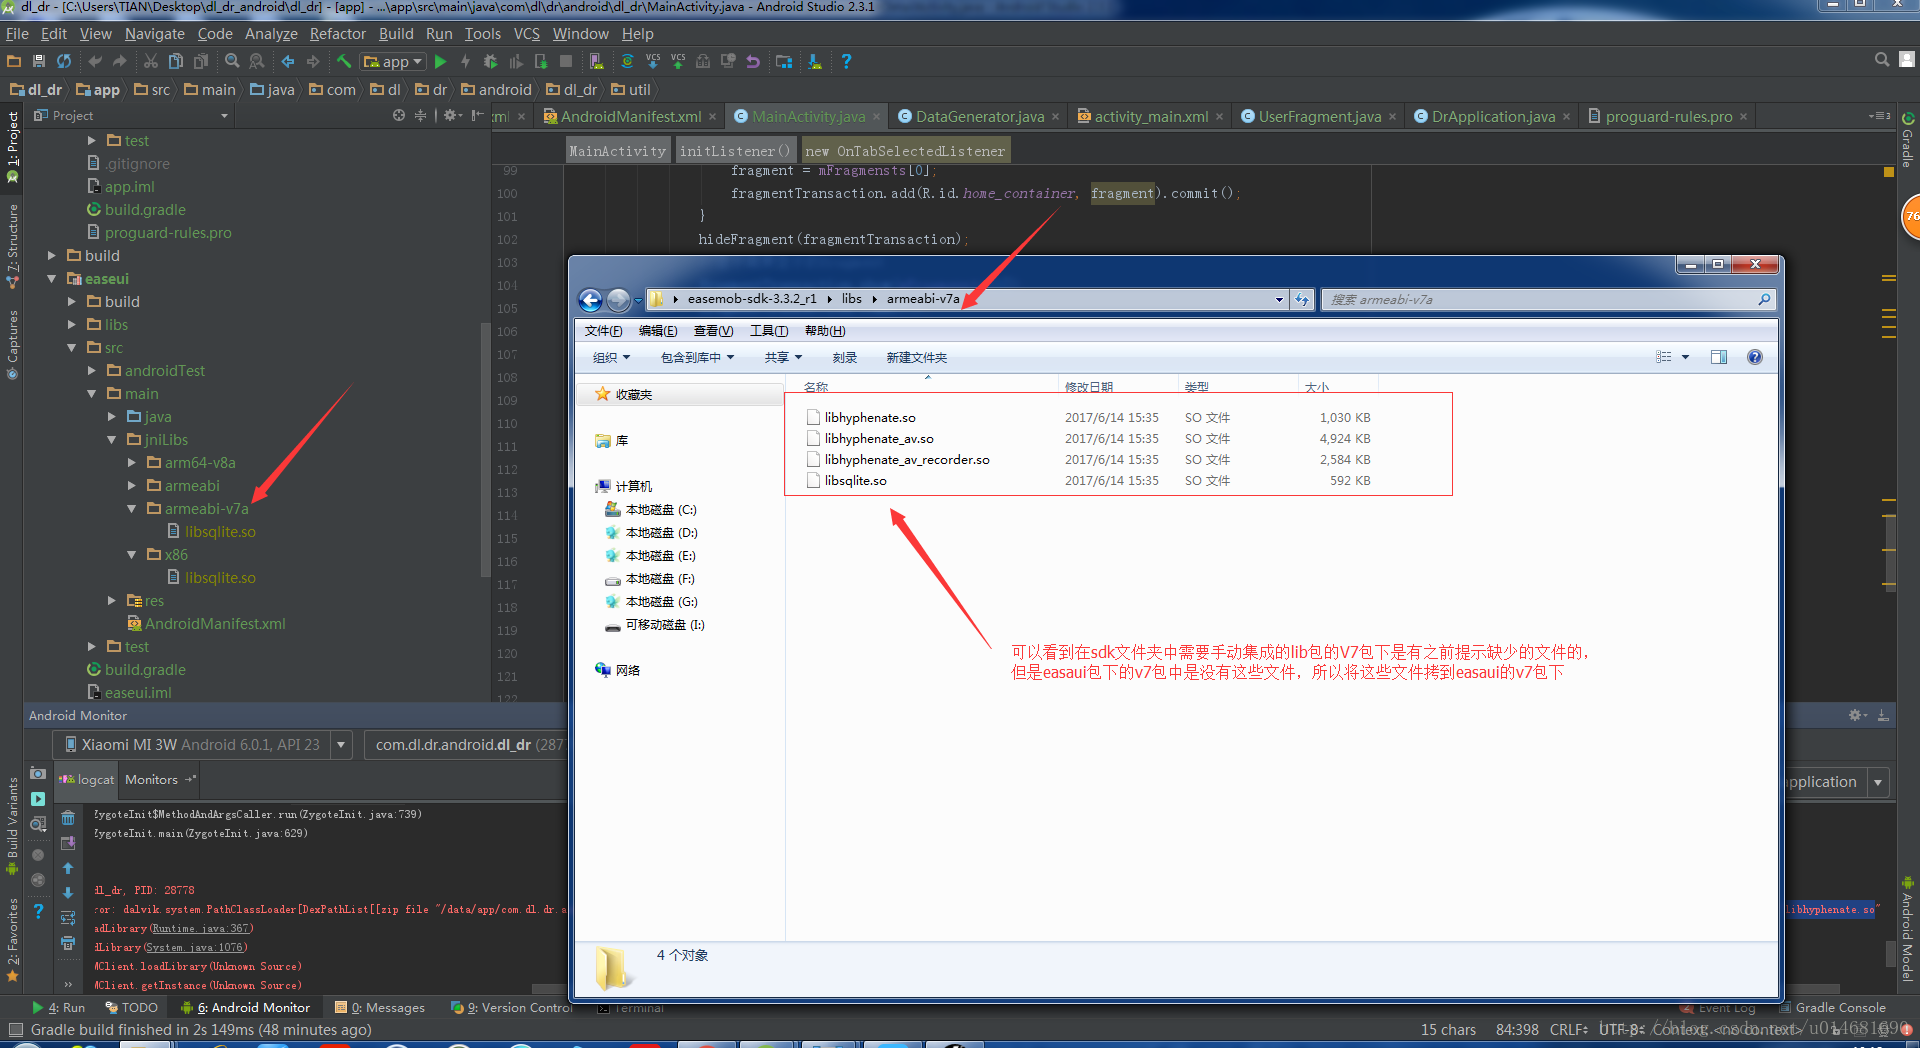Viewport: 1920px width, 1048px height.
Task: Click the Gradle Console button
Action: point(1831,1007)
